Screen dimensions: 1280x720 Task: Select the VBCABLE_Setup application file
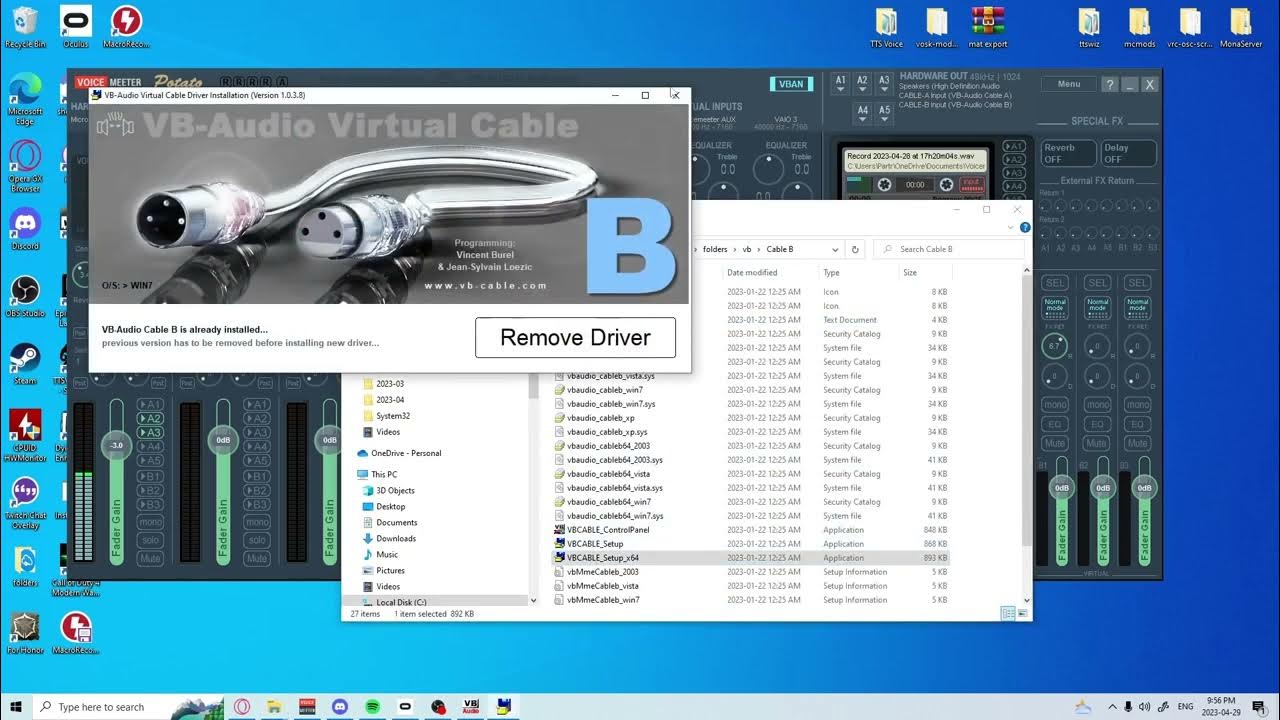(x=750, y=544)
